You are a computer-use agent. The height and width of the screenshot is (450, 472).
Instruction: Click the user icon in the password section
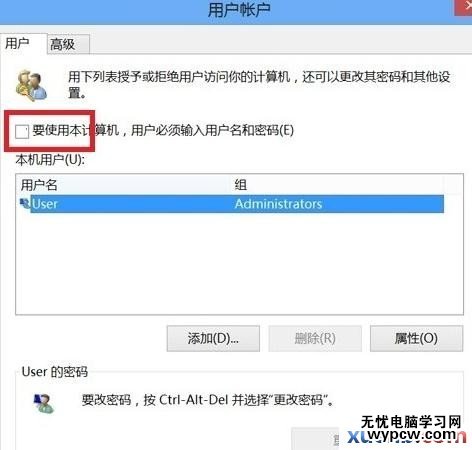(44, 403)
